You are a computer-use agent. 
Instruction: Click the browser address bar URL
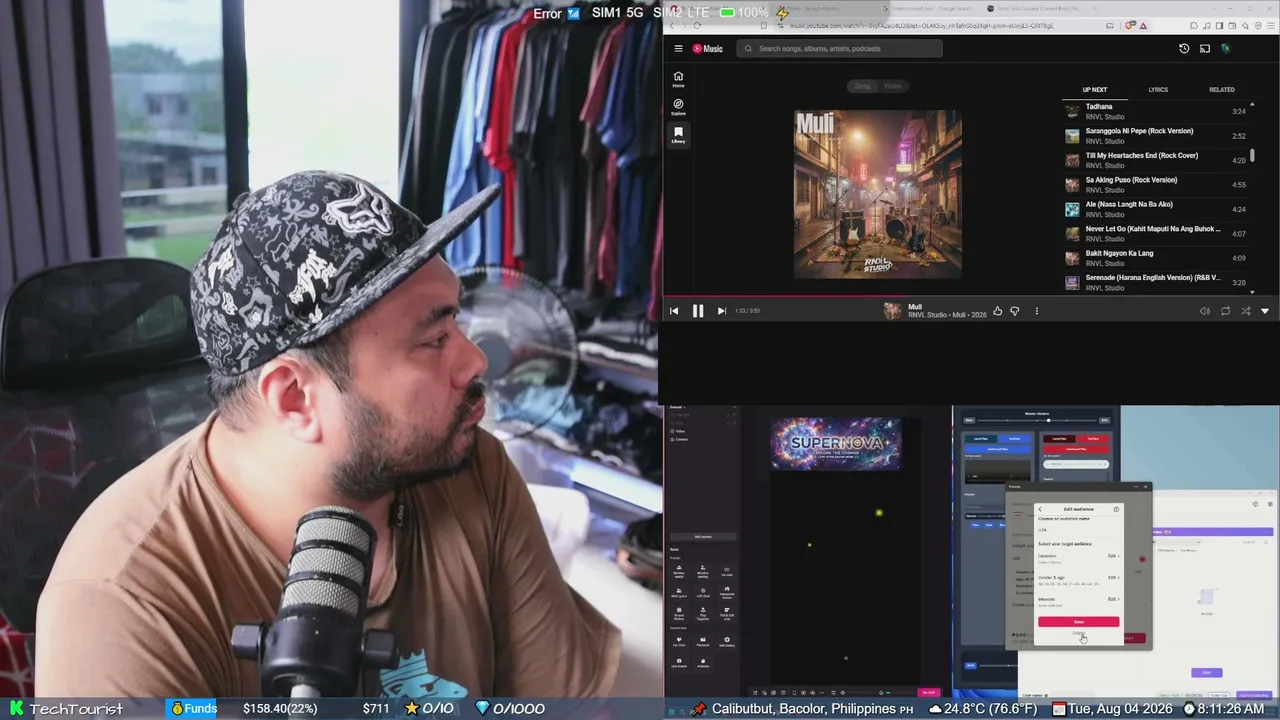(x=920, y=26)
